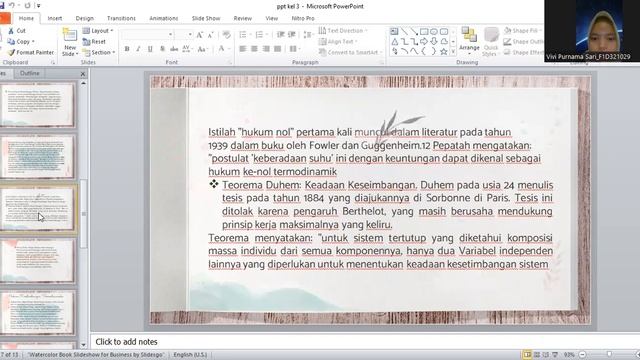The width and height of the screenshot is (640, 360).
Task: Click the Shape Fill button
Action: click(x=522, y=31)
